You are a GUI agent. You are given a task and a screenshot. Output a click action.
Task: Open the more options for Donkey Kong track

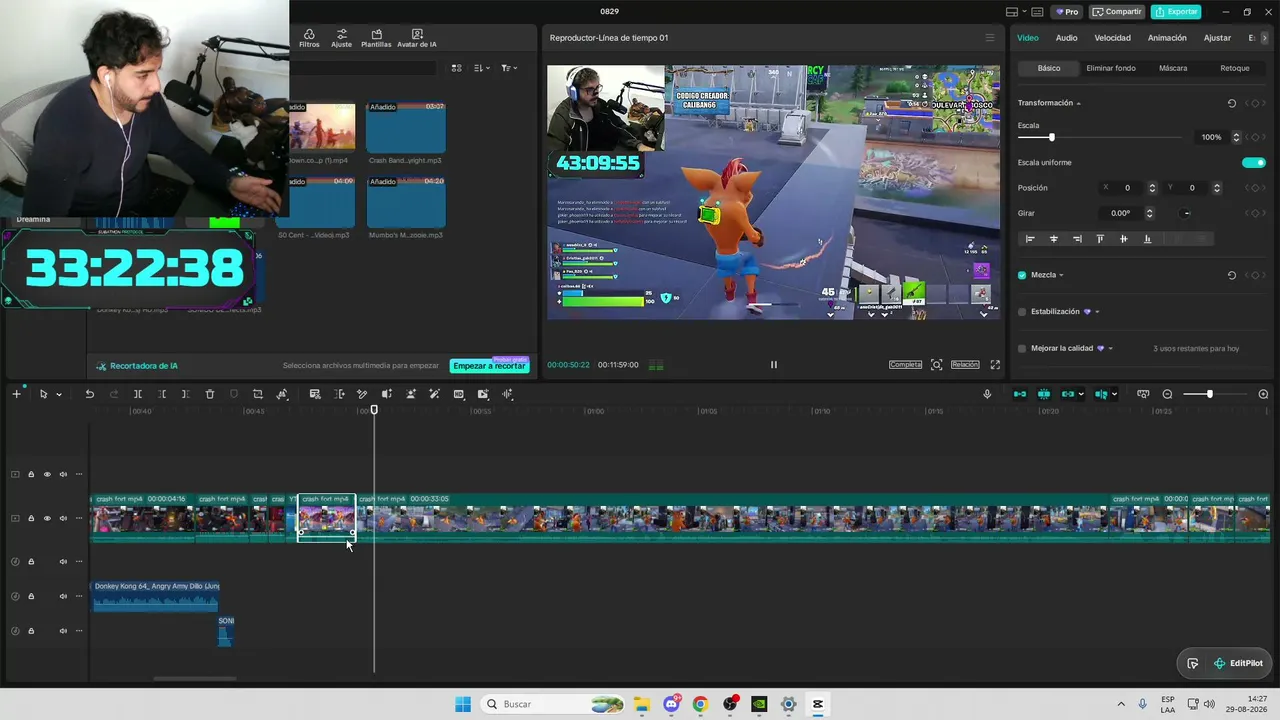pyautogui.click(x=79, y=596)
